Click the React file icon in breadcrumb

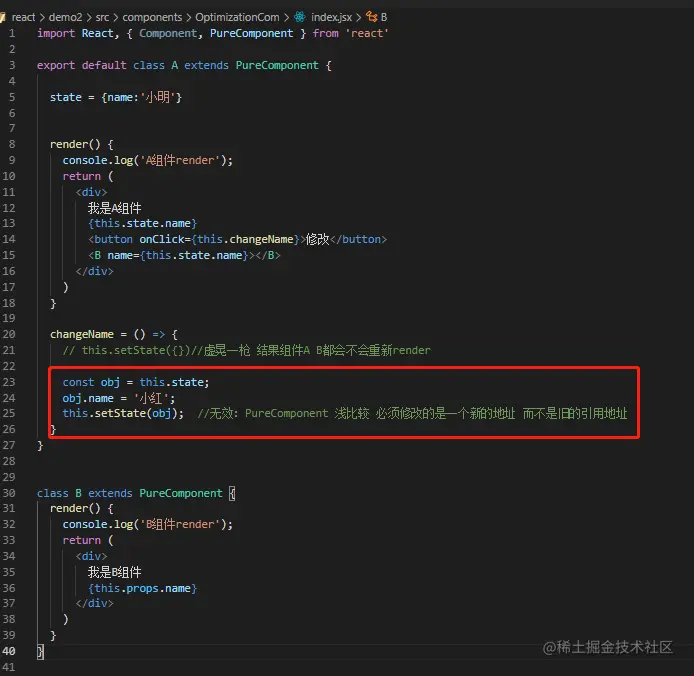pos(300,17)
